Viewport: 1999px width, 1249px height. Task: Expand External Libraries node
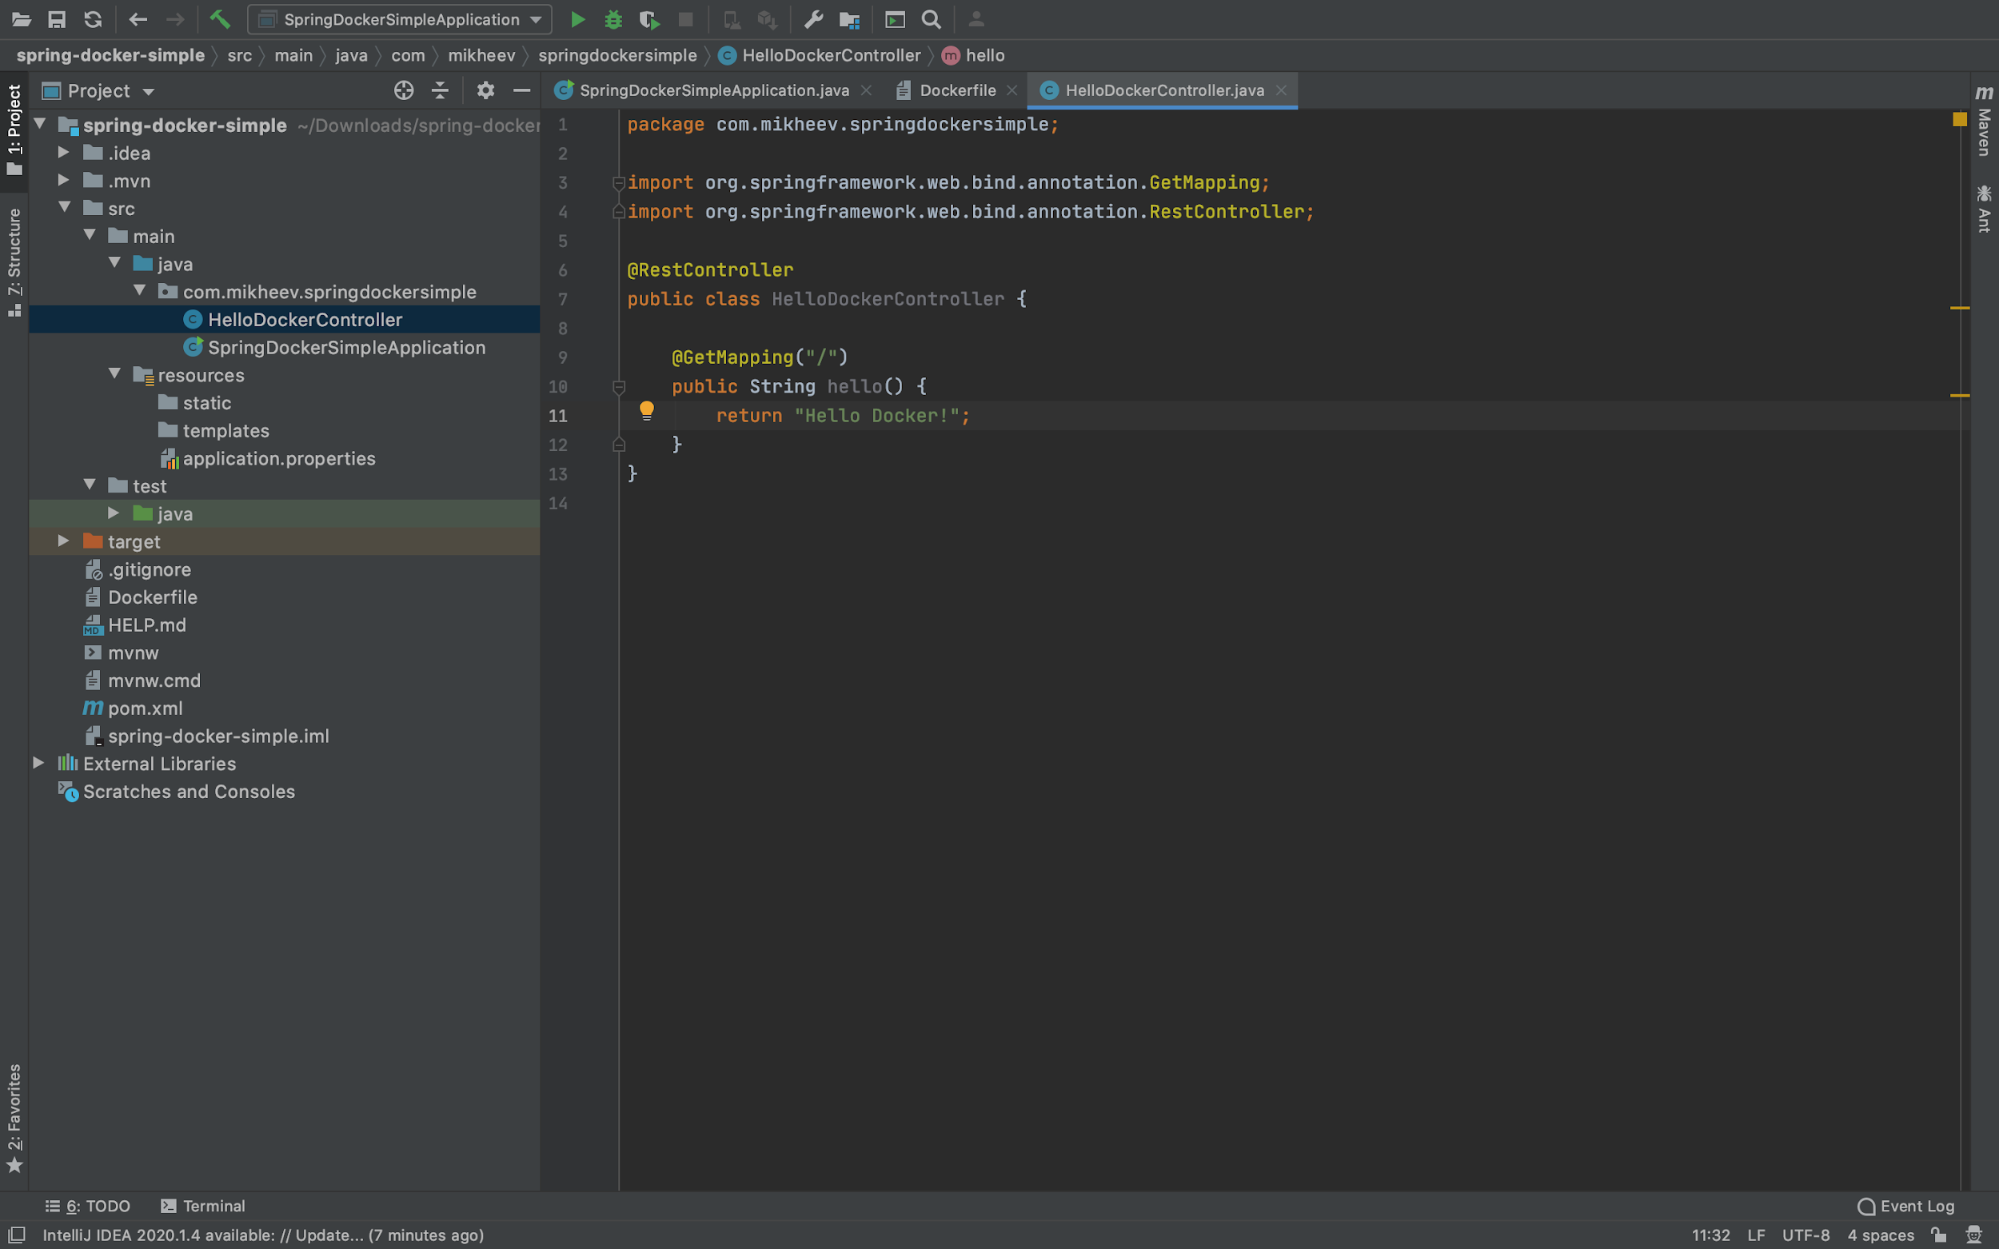tap(38, 763)
